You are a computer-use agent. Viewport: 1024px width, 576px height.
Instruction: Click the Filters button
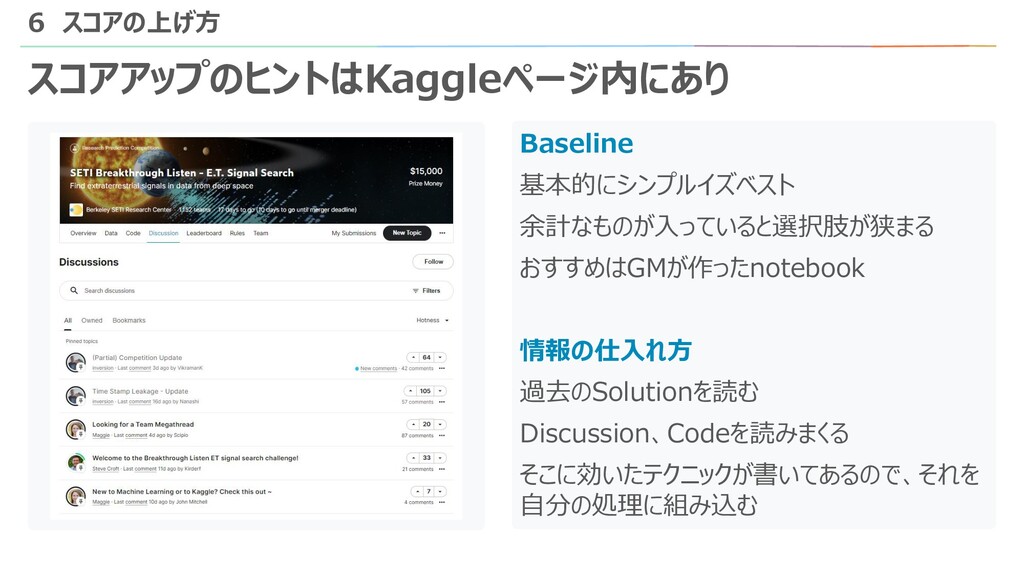[x=426, y=291]
